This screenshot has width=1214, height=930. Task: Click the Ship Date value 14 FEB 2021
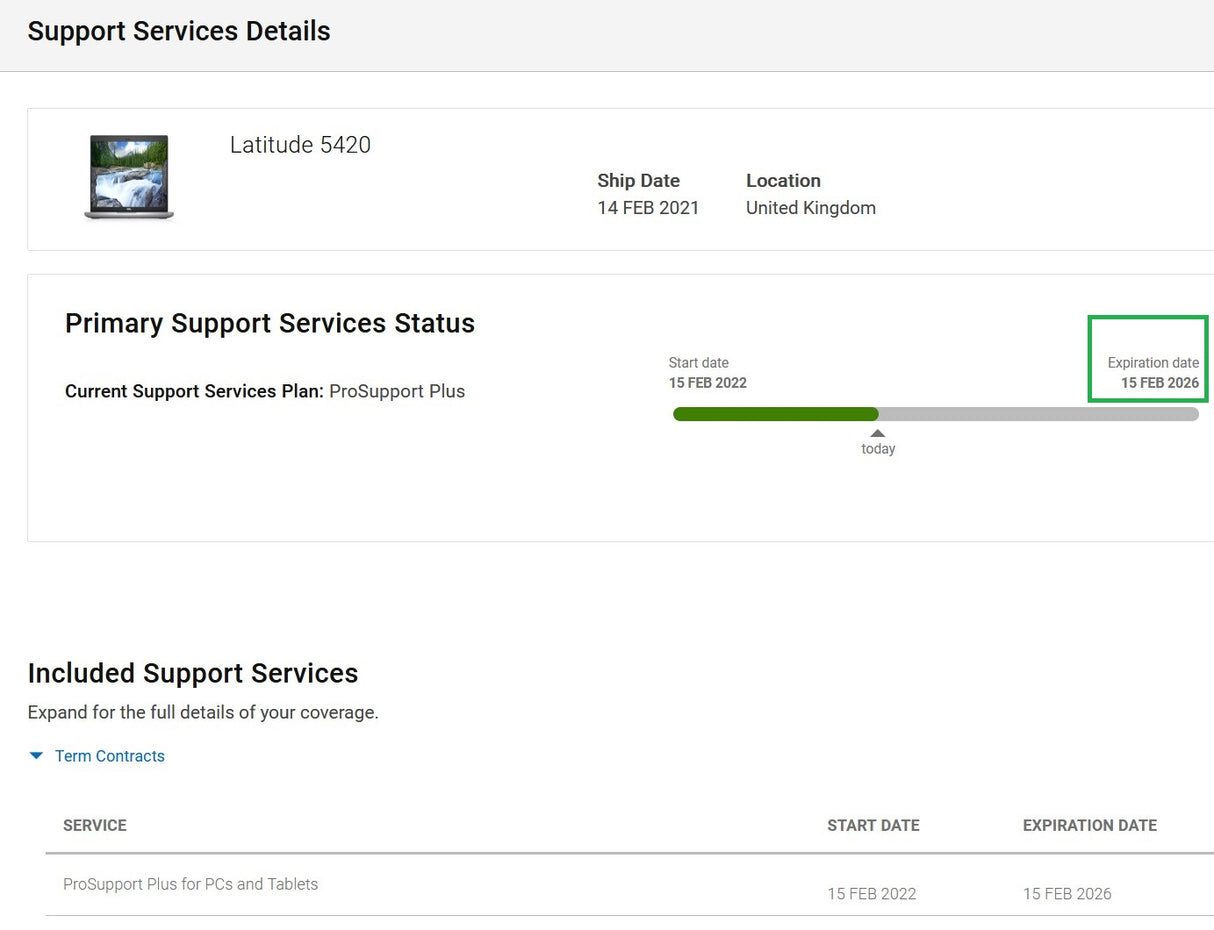pyautogui.click(x=648, y=208)
